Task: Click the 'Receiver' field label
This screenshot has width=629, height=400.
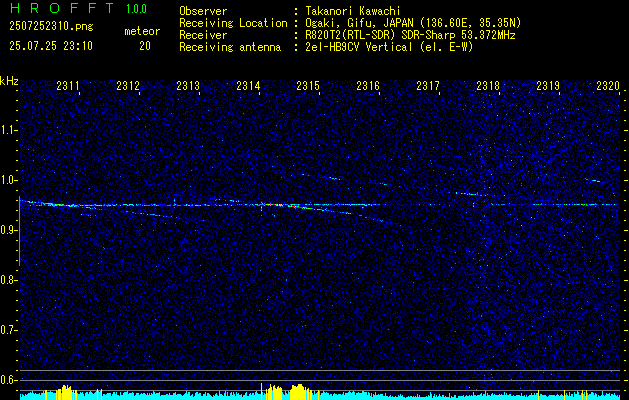Action: click(203, 35)
